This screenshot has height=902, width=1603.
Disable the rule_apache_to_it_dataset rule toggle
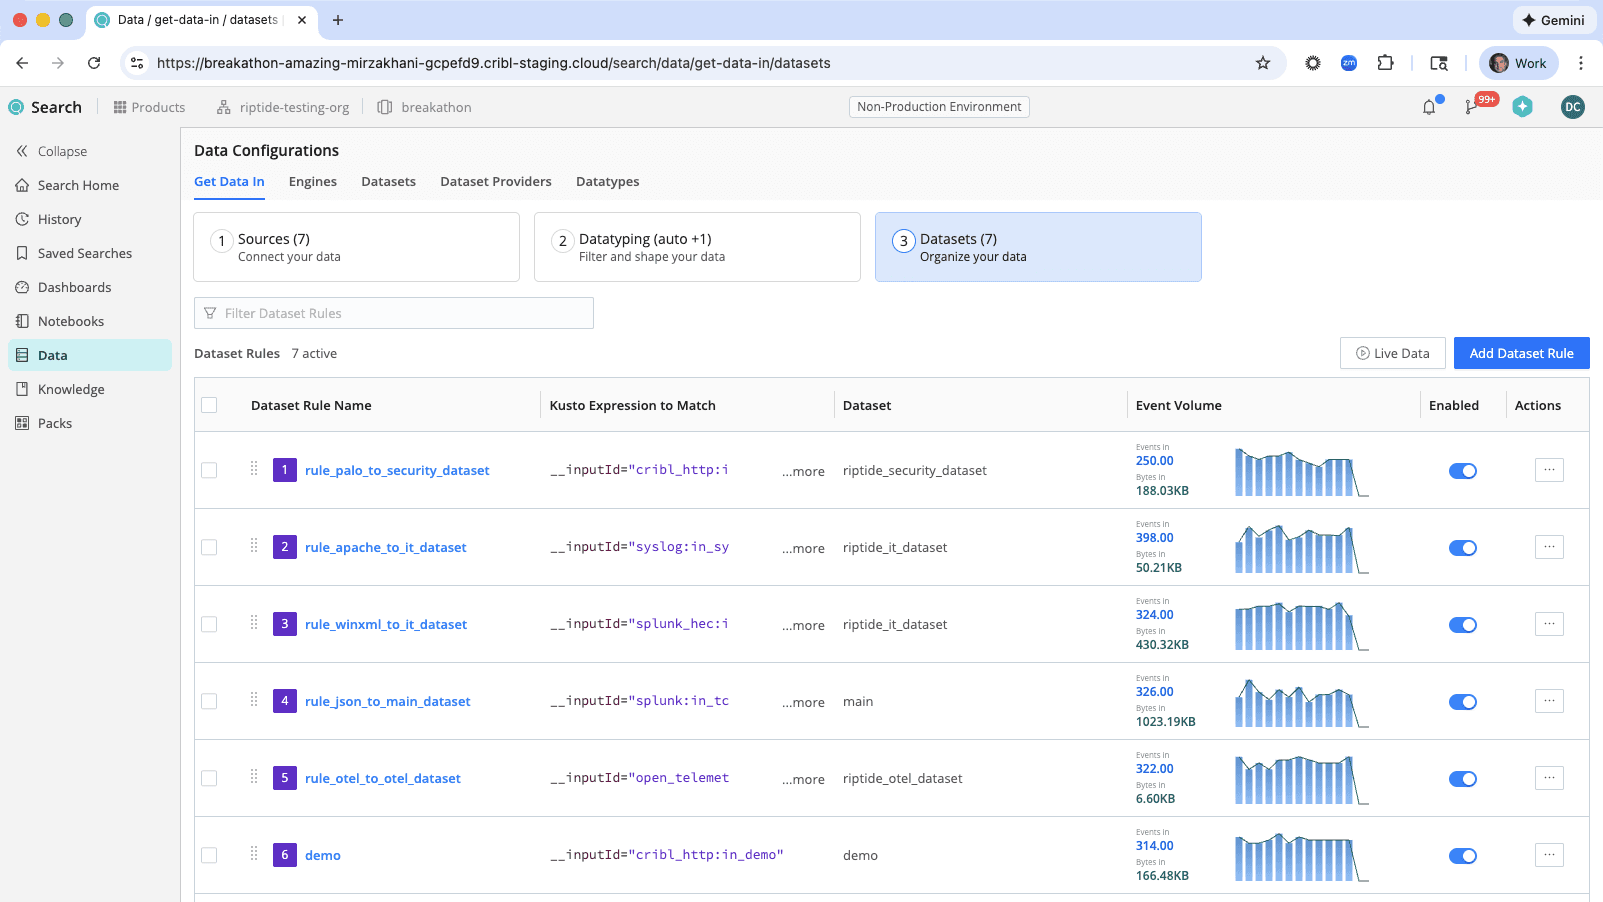tap(1462, 548)
